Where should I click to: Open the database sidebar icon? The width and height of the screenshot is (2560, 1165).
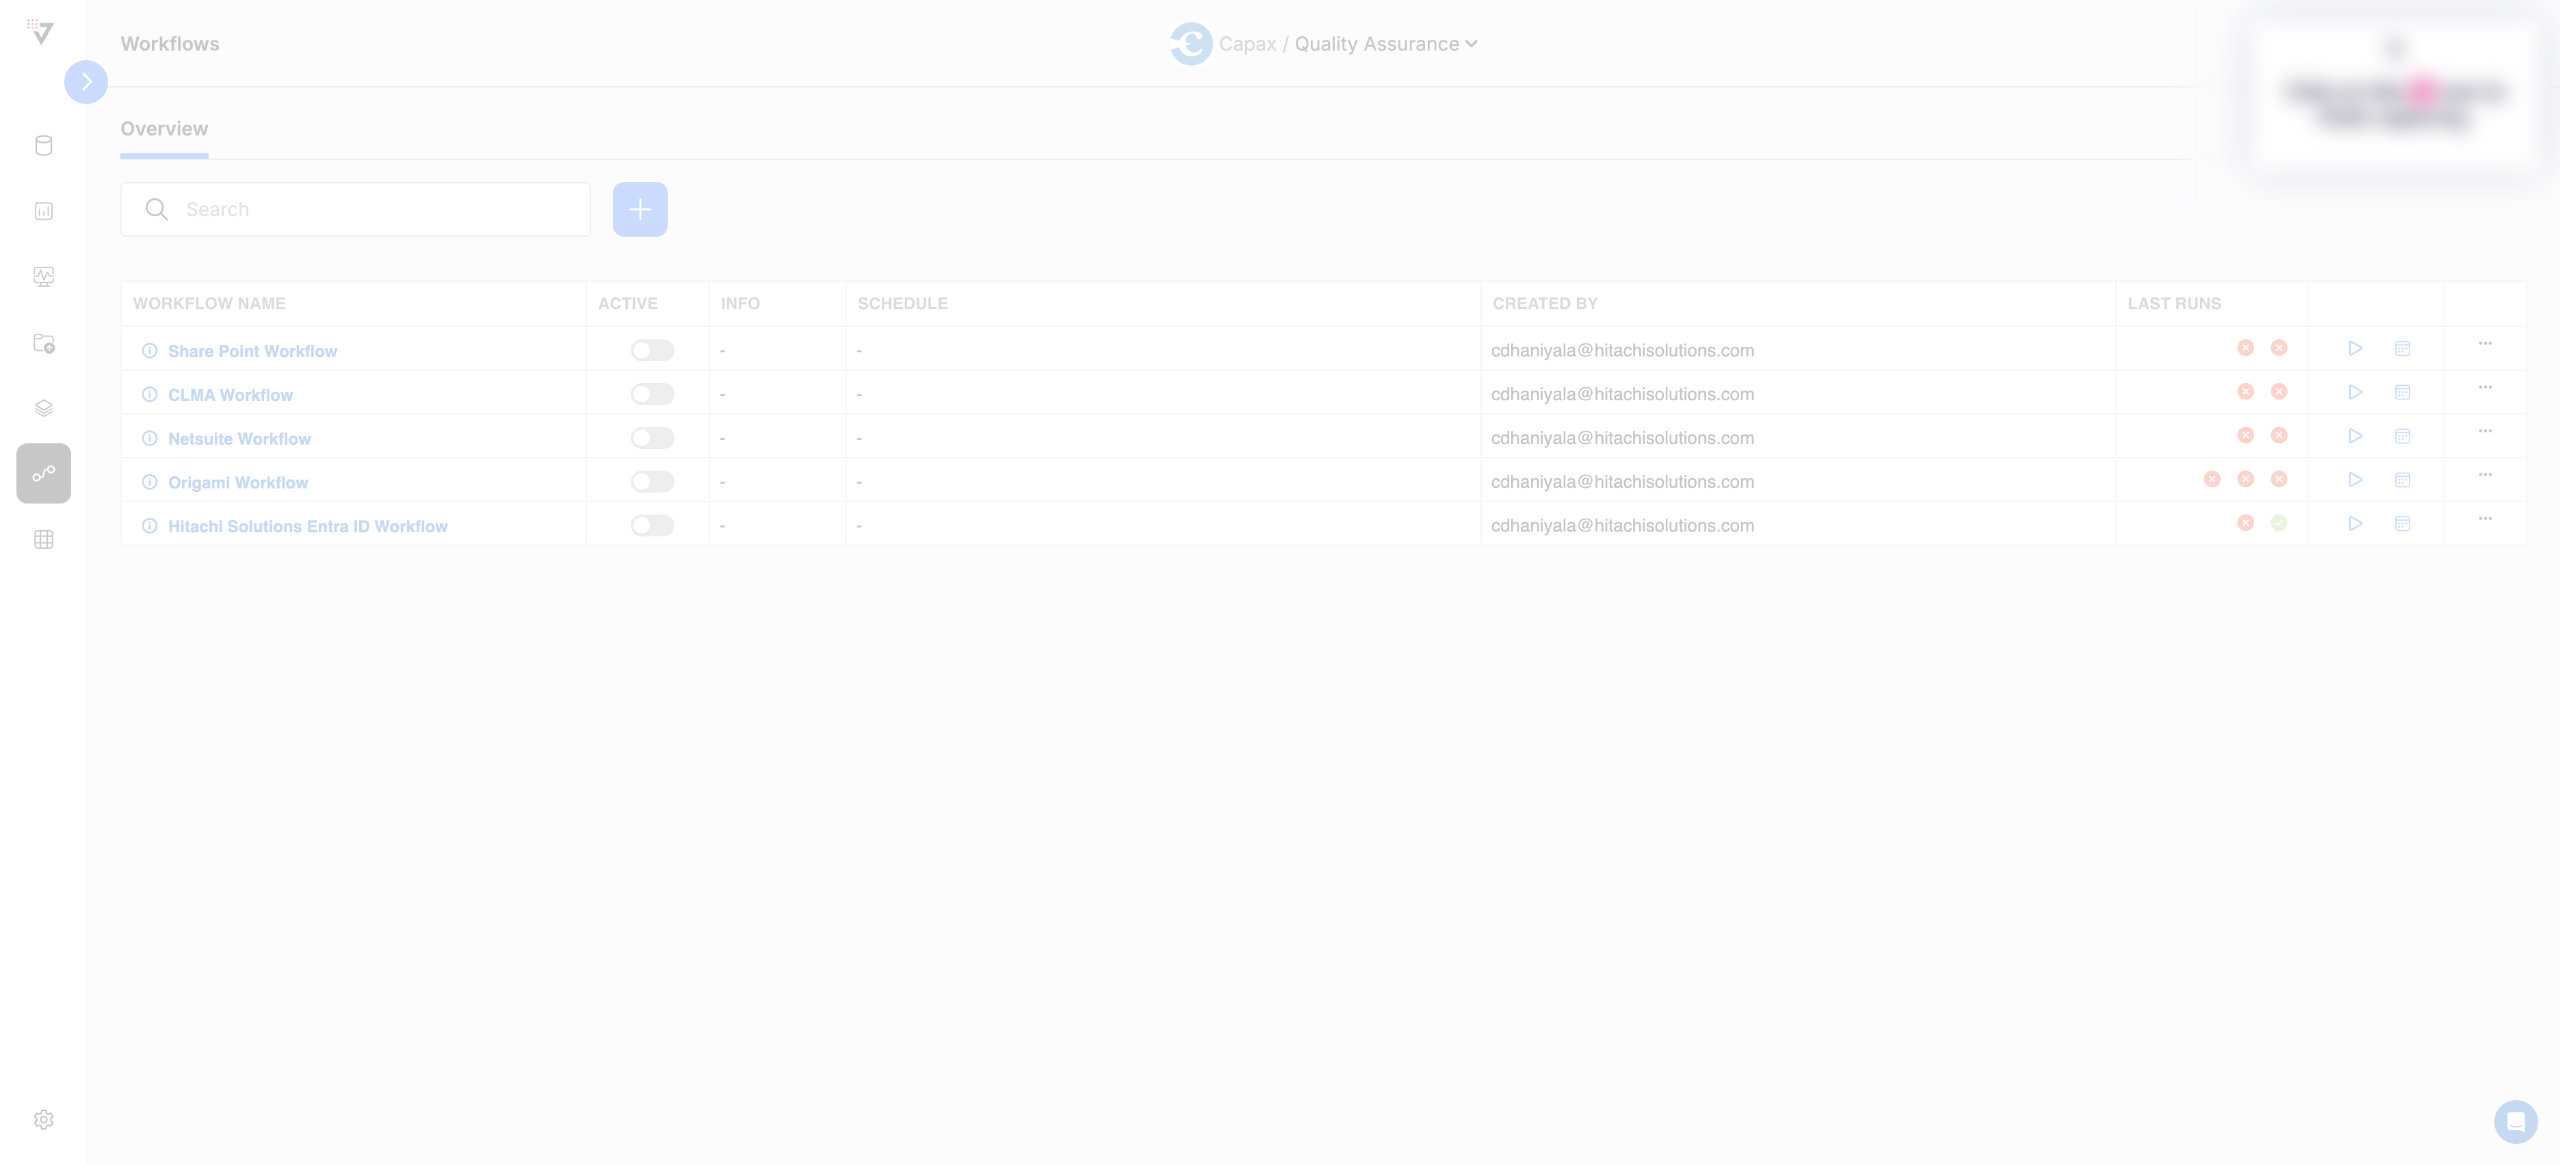pyautogui.click(x=43, y=146)
